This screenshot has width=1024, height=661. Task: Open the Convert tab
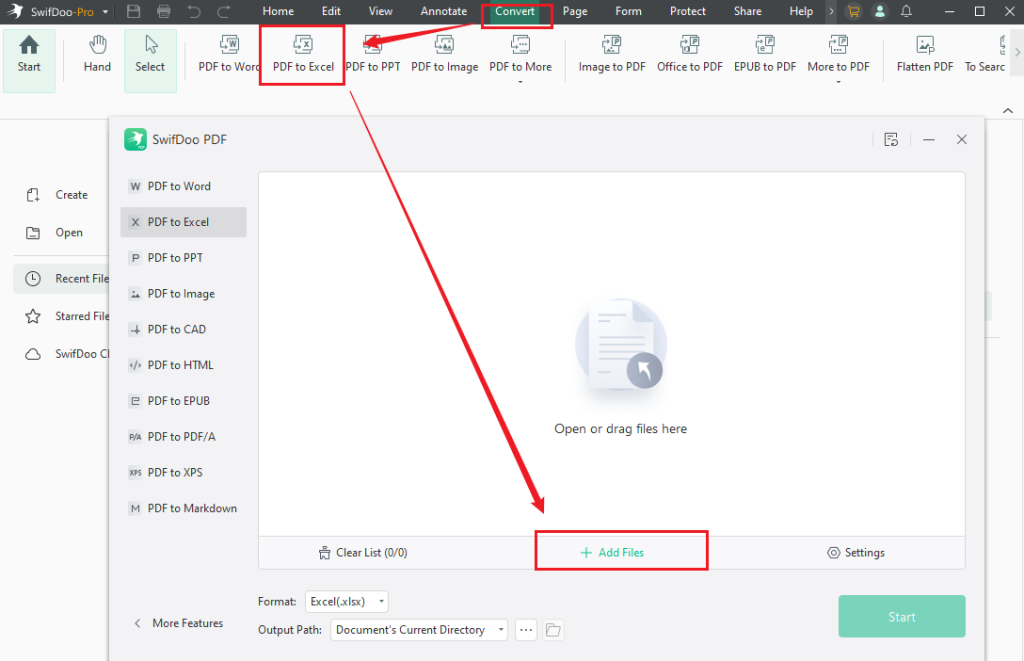click(515, 11)
